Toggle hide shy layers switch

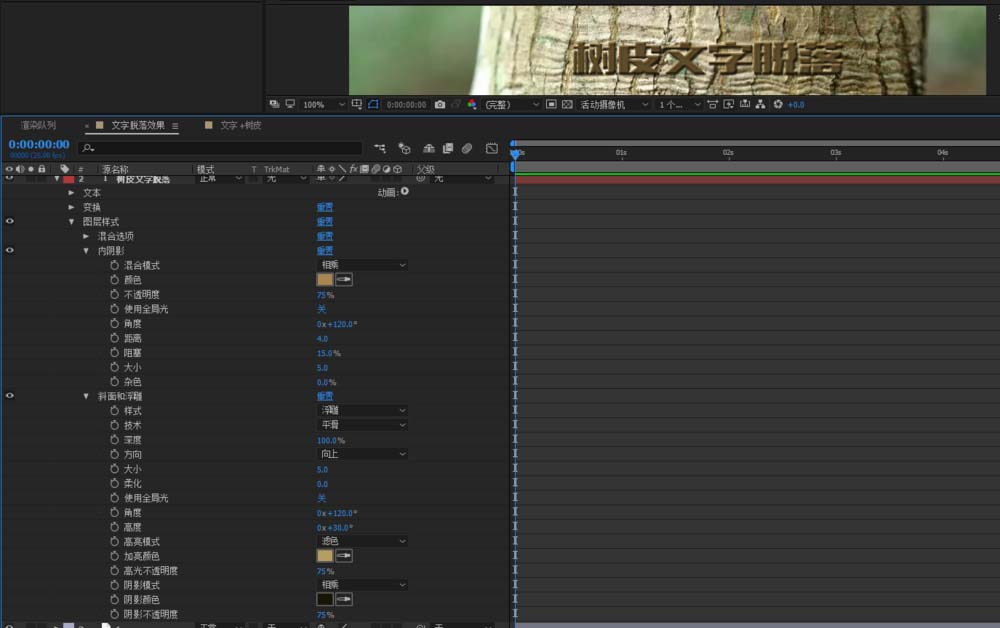(429, 149)
